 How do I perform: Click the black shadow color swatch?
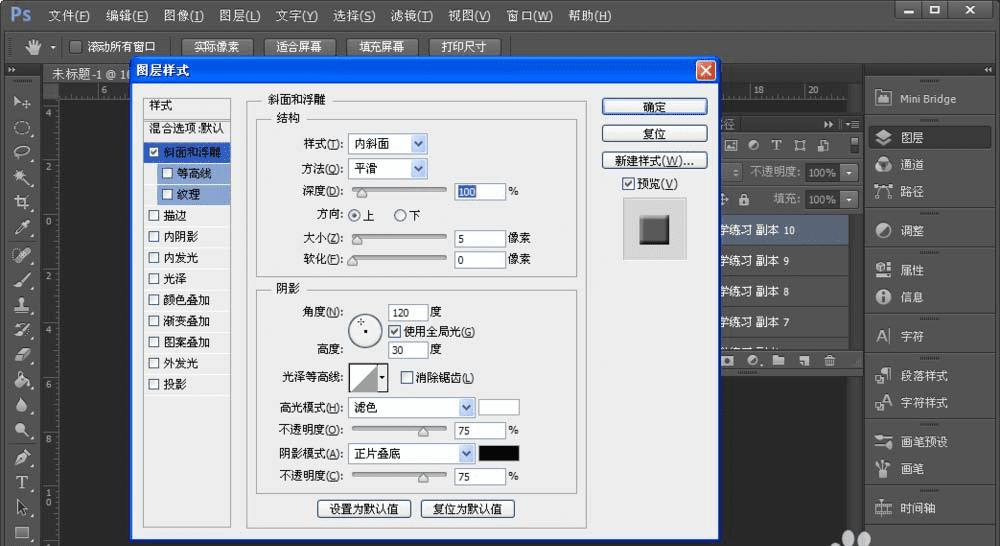point(498,453)
